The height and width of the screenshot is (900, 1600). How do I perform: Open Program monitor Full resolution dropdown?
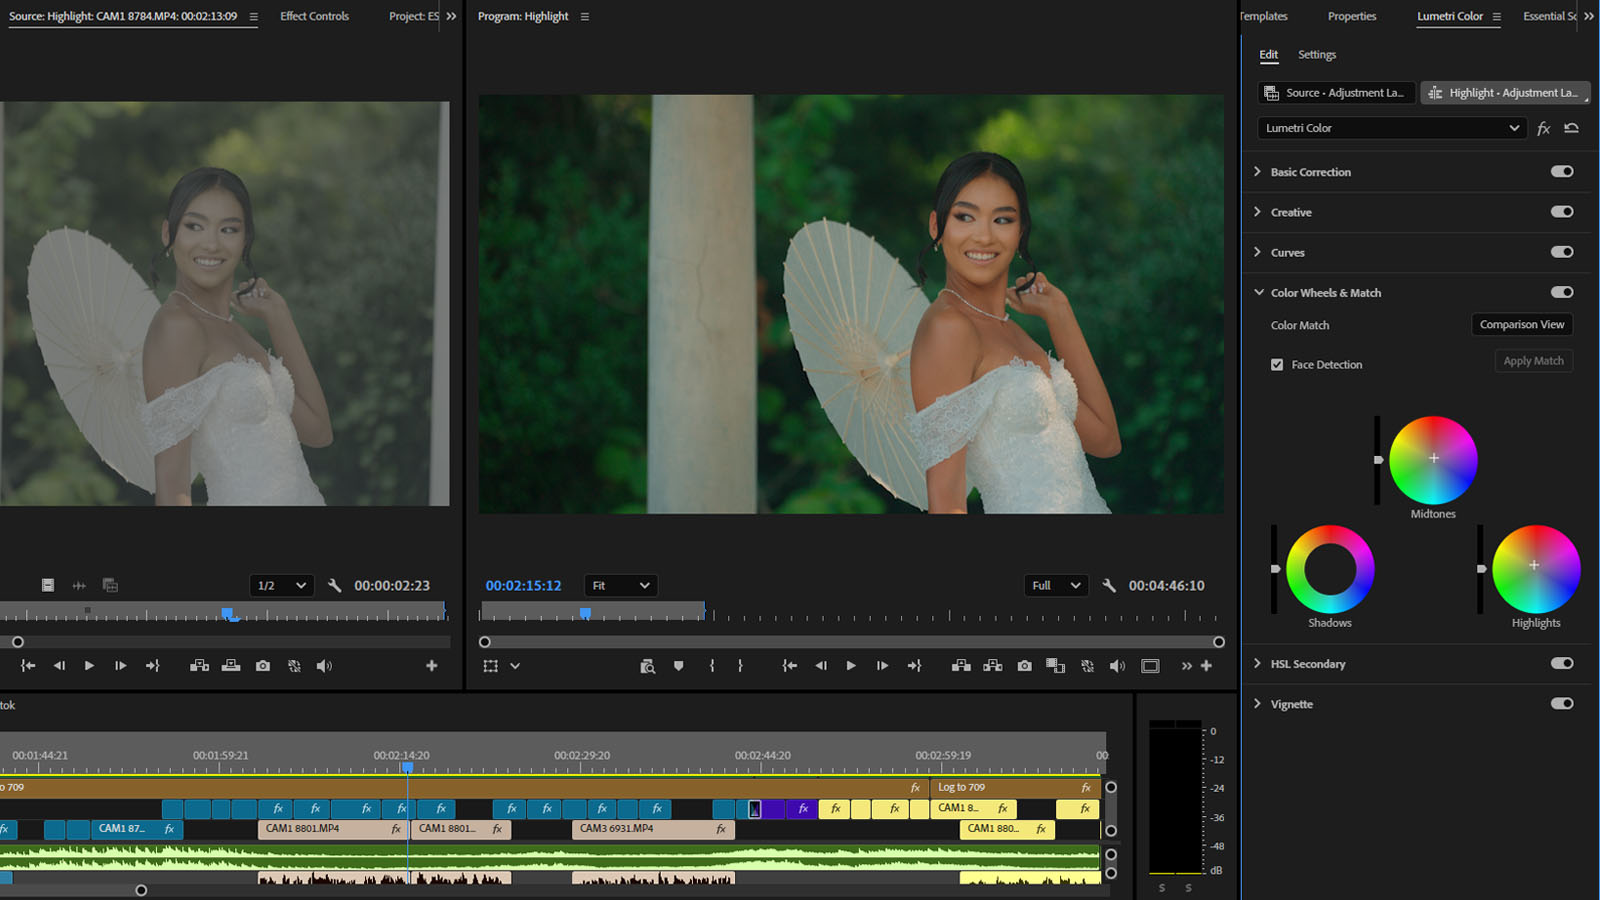[x=1056, y=585]
